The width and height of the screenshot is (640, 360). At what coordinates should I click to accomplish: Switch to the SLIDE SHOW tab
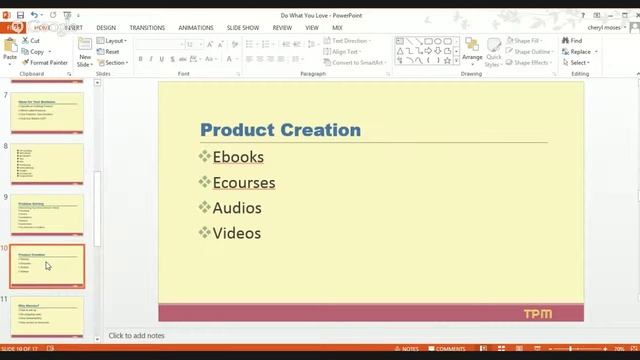(x=243, y=28)
